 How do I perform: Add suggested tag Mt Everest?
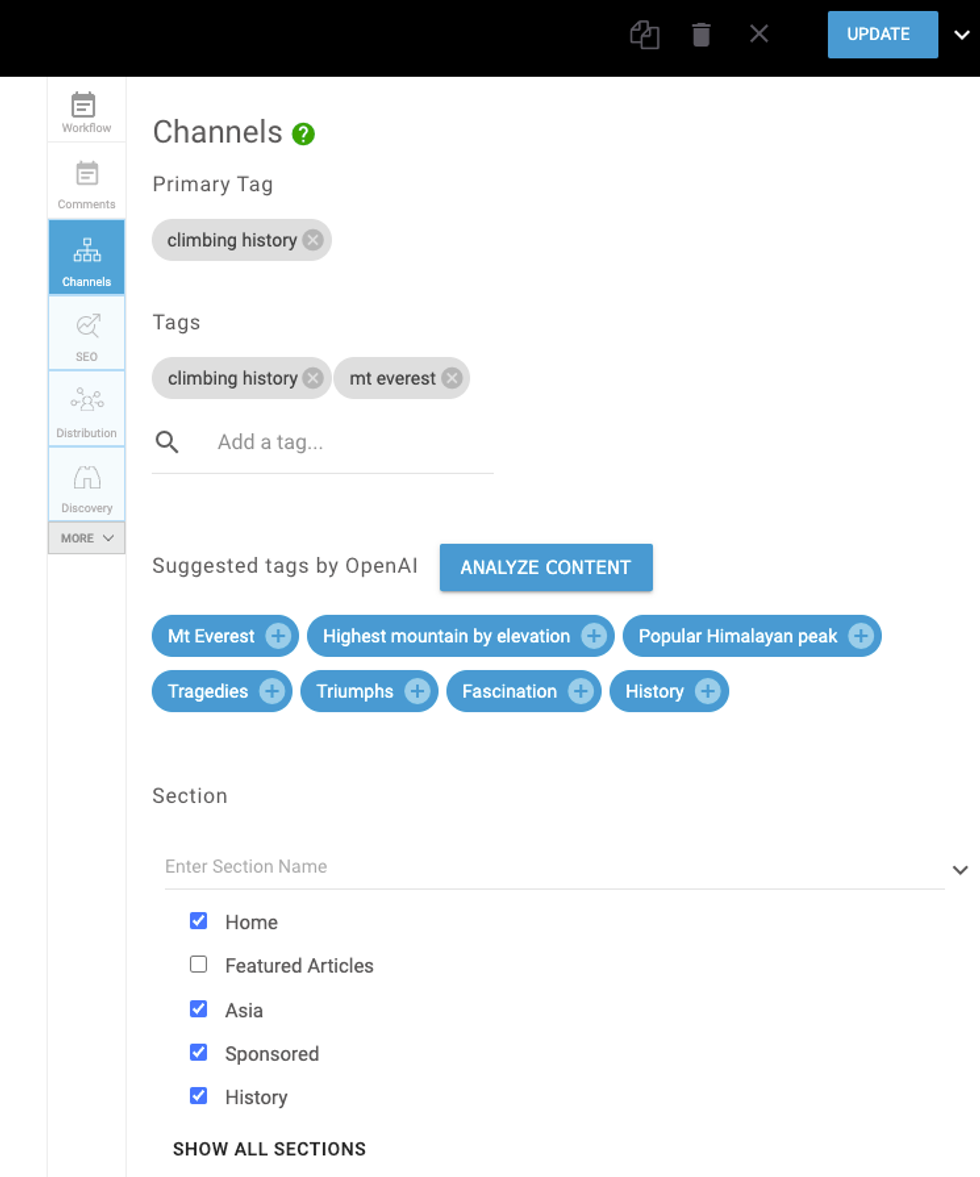278,636
